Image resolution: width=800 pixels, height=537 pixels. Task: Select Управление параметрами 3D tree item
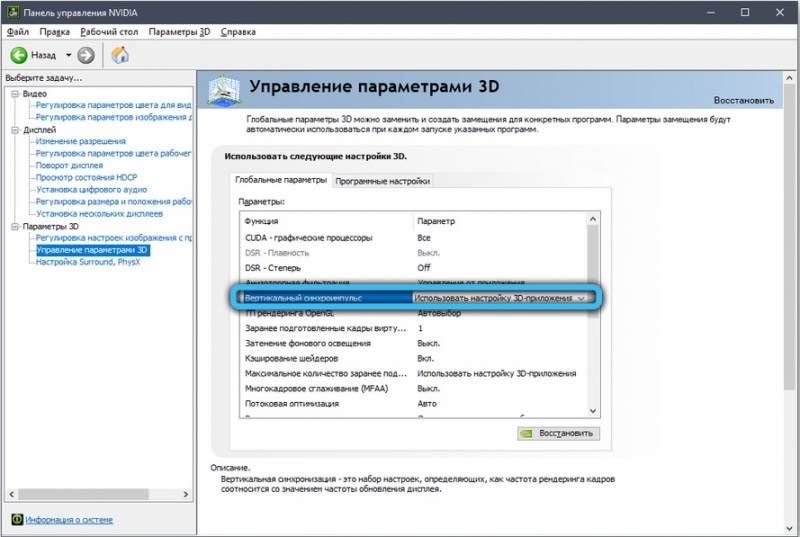[92, 250]
